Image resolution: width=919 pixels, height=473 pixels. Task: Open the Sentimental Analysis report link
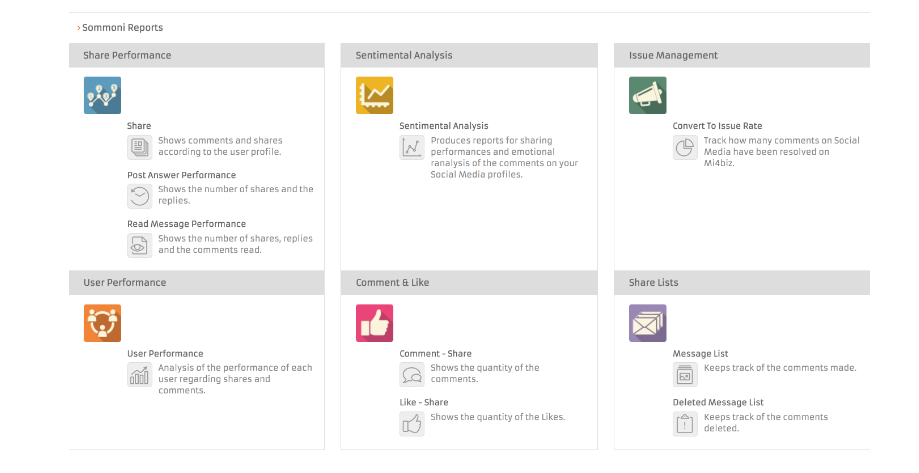click(x=443, y=126)
